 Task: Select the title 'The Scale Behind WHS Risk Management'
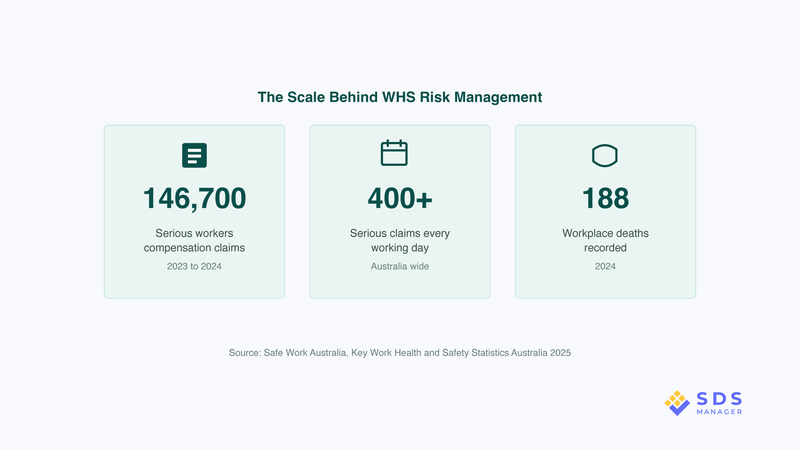400,97
